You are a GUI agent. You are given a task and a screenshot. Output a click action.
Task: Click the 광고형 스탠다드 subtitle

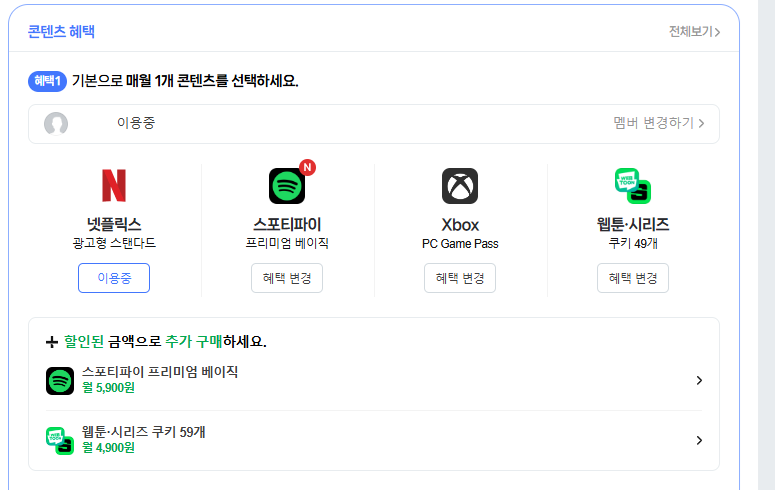114,243
